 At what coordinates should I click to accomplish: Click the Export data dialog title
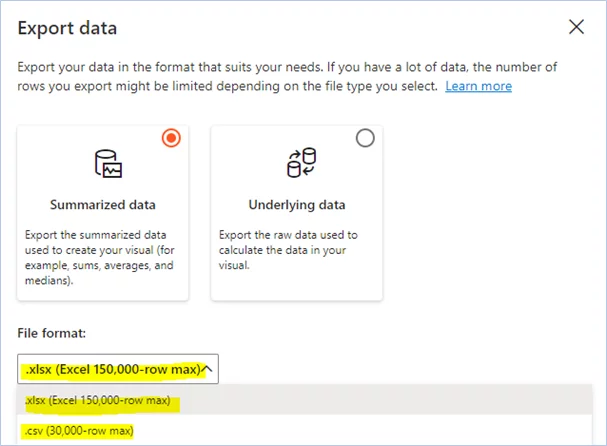(x=67, y=28)
